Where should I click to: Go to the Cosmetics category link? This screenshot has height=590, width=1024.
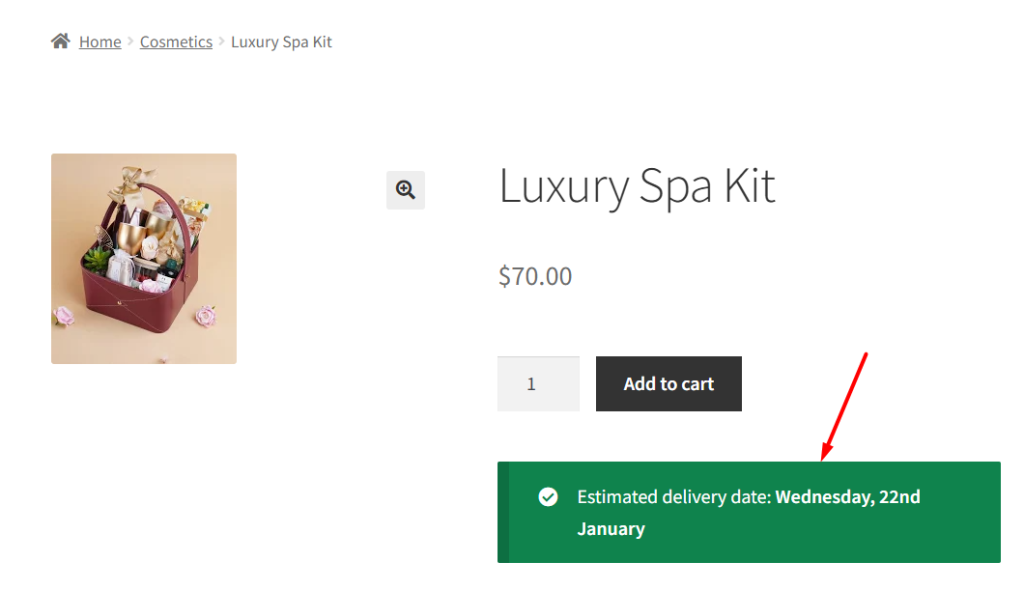176,42
